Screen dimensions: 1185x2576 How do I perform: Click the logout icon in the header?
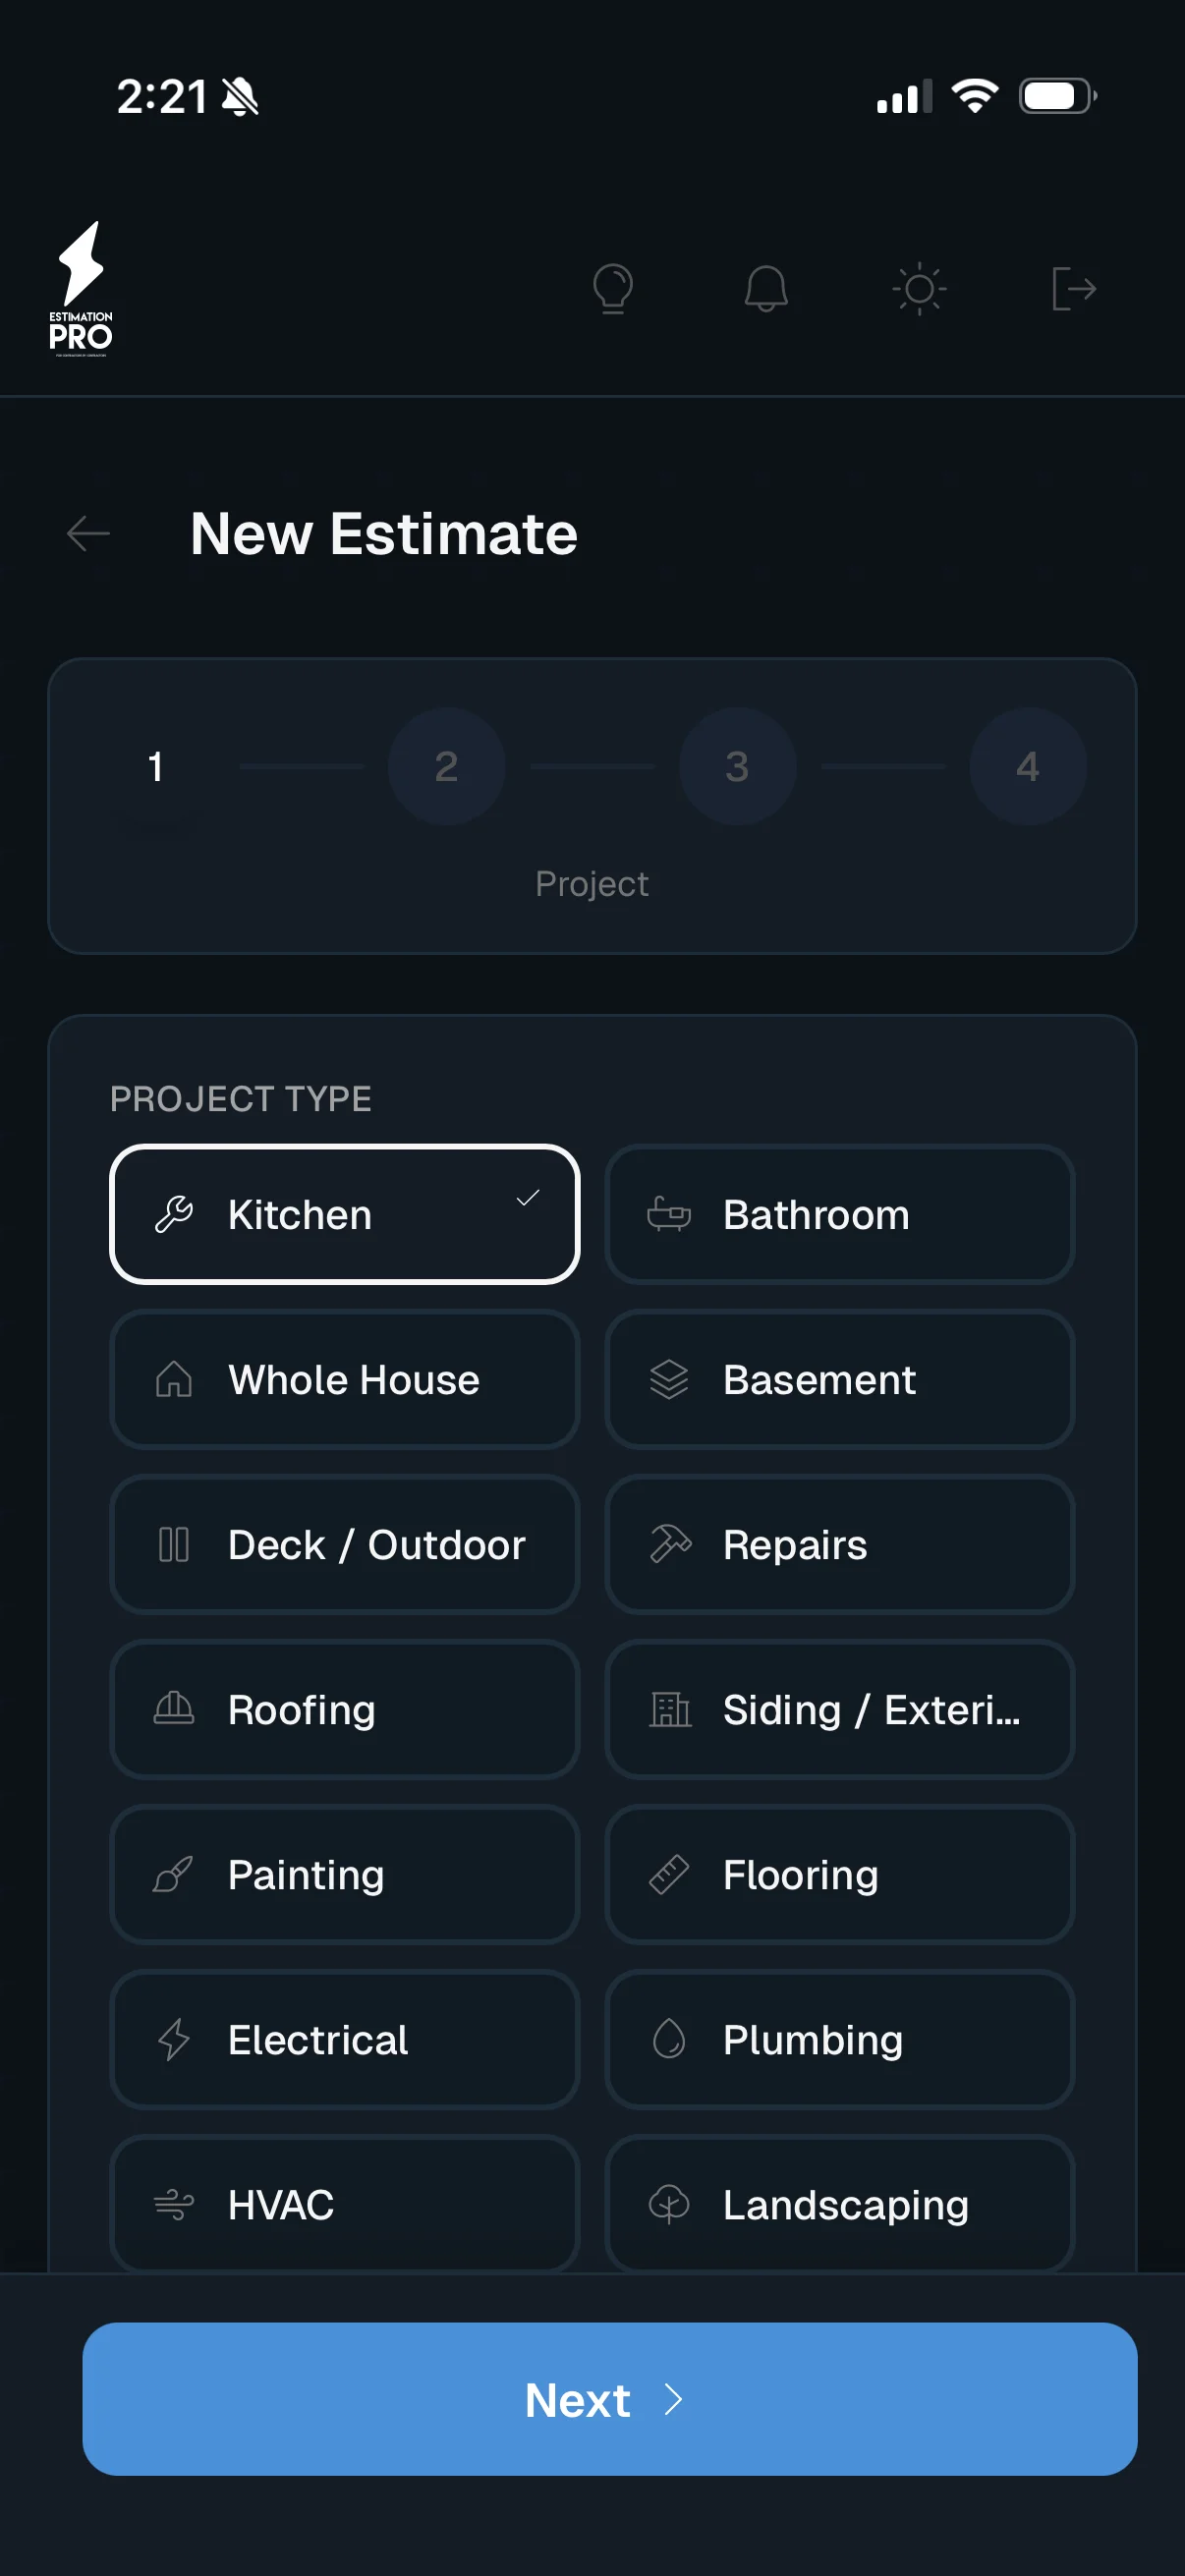point(1072,288)
